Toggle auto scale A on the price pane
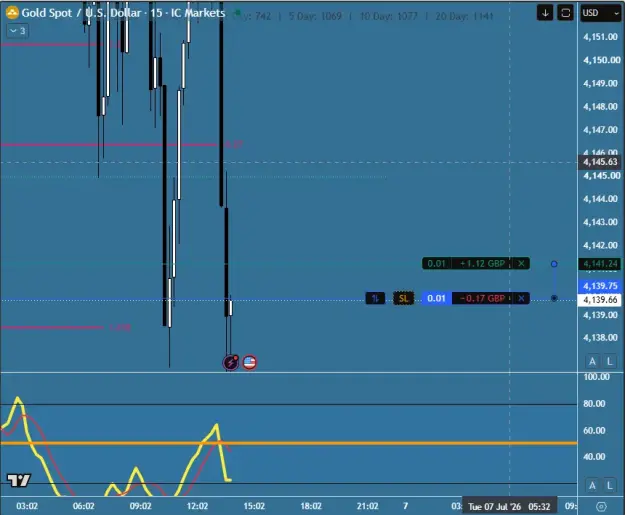 pos(592,361)
